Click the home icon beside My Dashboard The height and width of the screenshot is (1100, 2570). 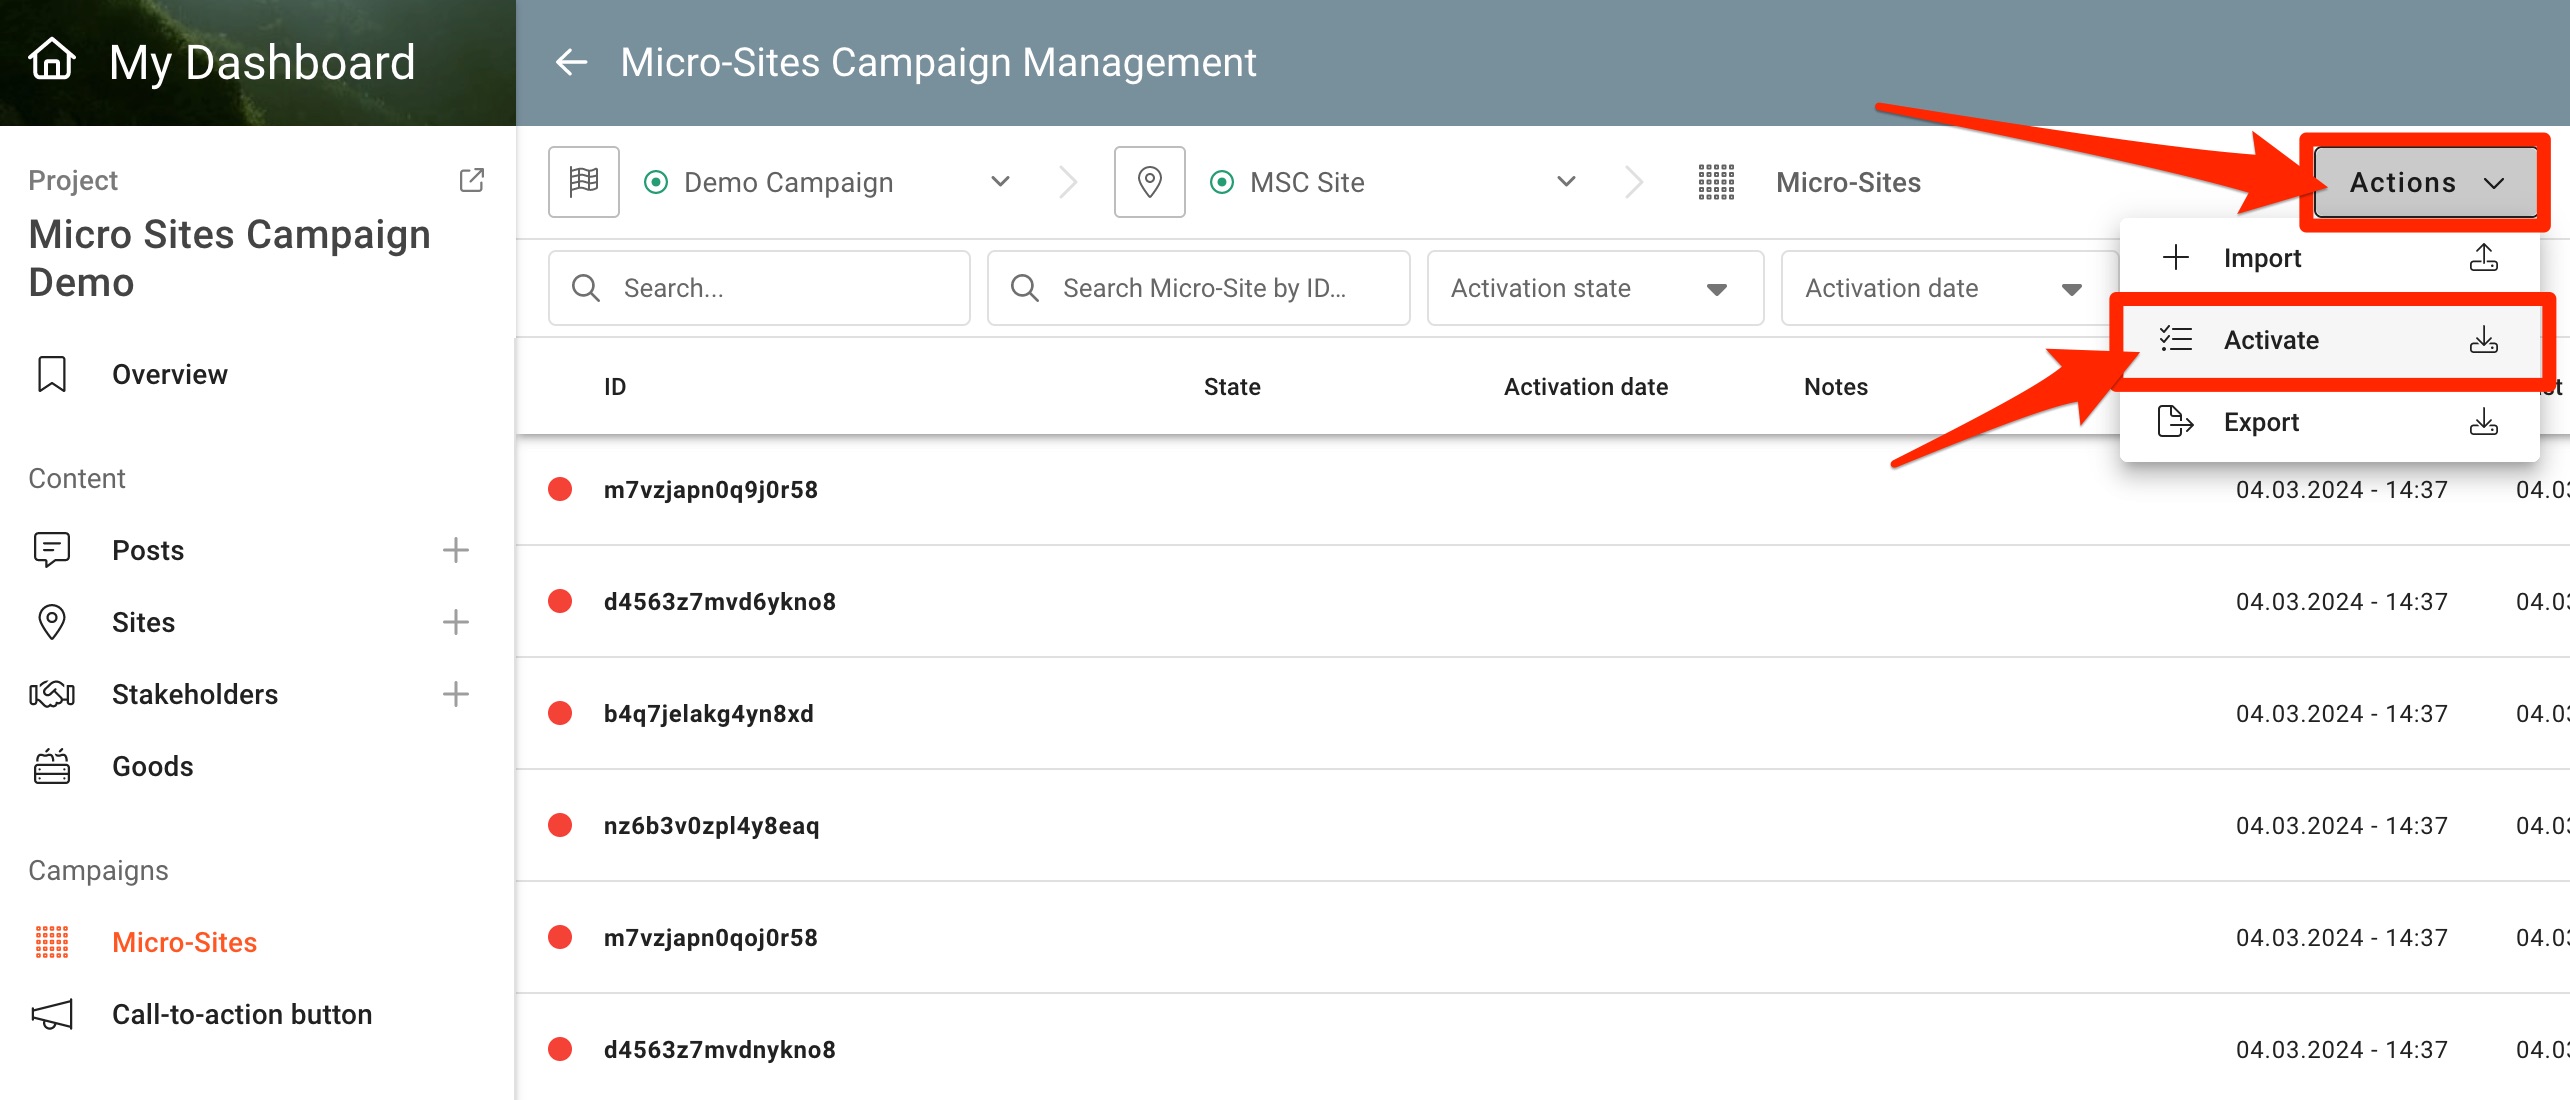click(x=52, y=60)
